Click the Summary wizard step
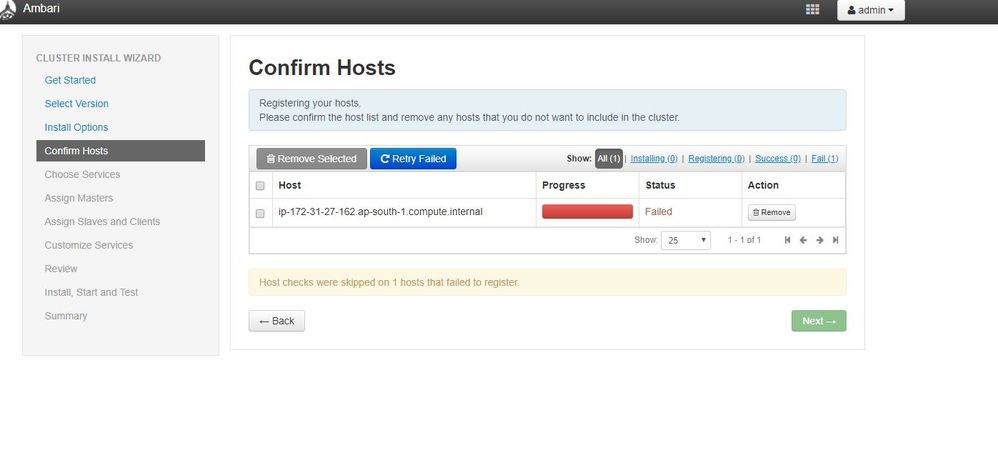This screenshot has height=468, width=998. click(66, 316)
